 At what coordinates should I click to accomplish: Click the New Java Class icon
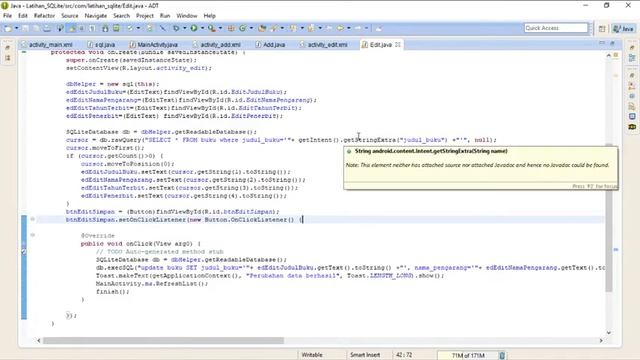[x=243, y=28]
